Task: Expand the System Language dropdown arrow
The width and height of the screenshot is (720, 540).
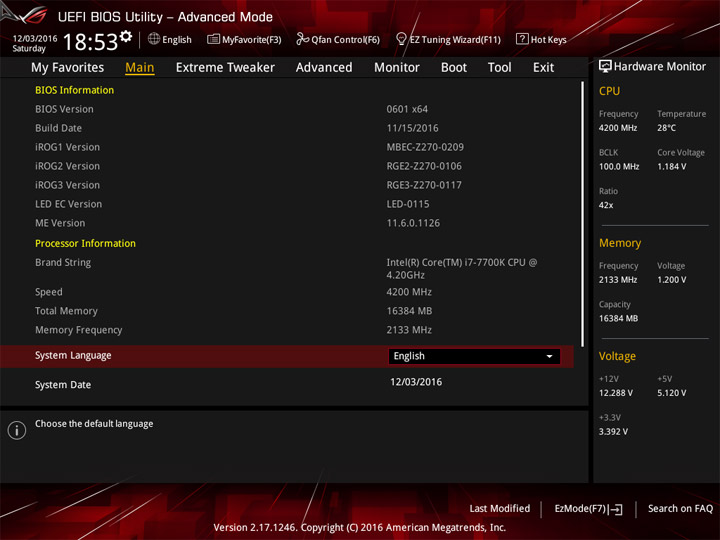Action: click(549, 356)
